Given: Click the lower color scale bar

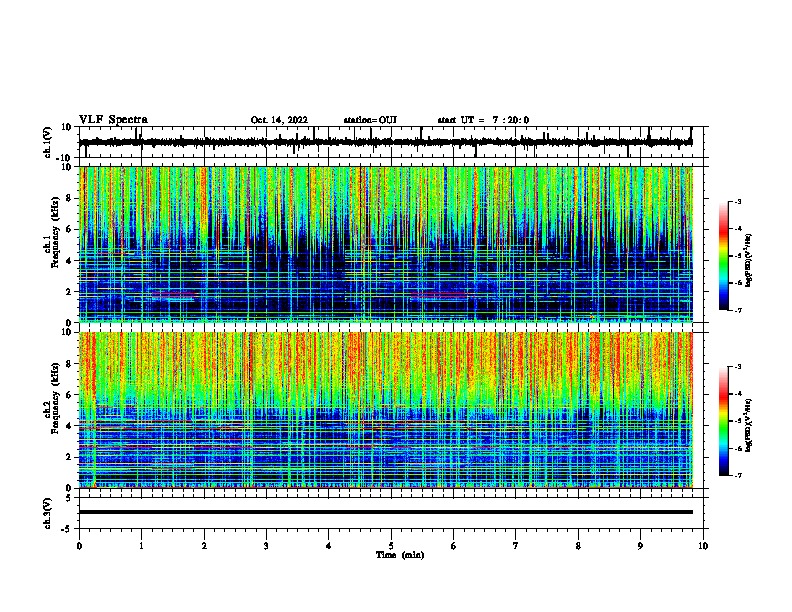Looking at the screenshot, I should pyautogui.click(x=724, y=421).
